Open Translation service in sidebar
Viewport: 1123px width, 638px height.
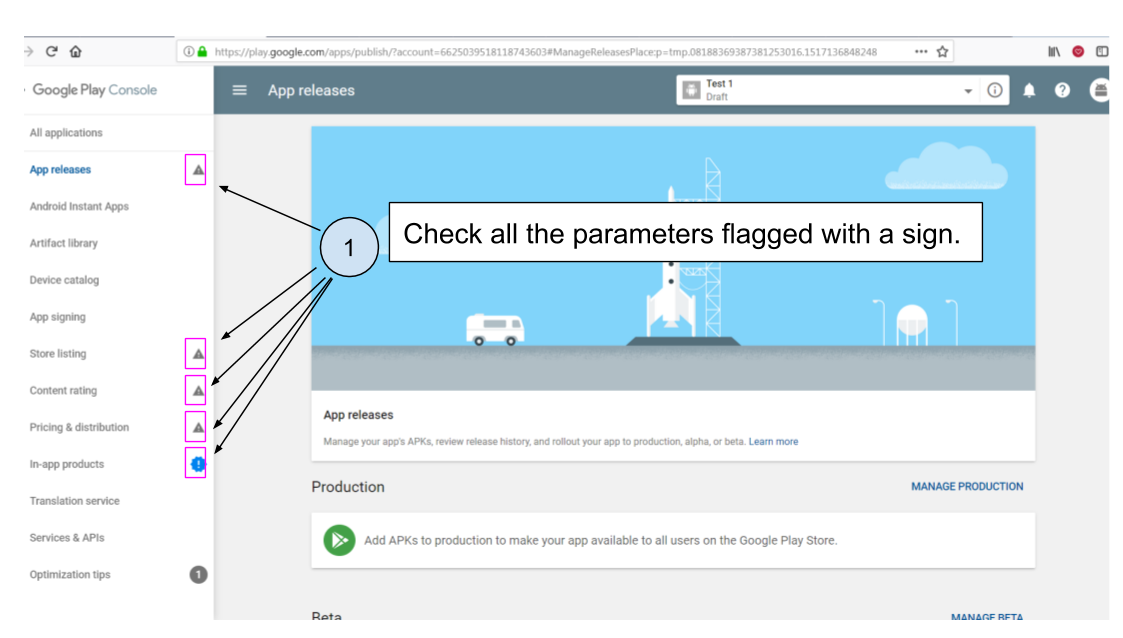tap(74, 501)
